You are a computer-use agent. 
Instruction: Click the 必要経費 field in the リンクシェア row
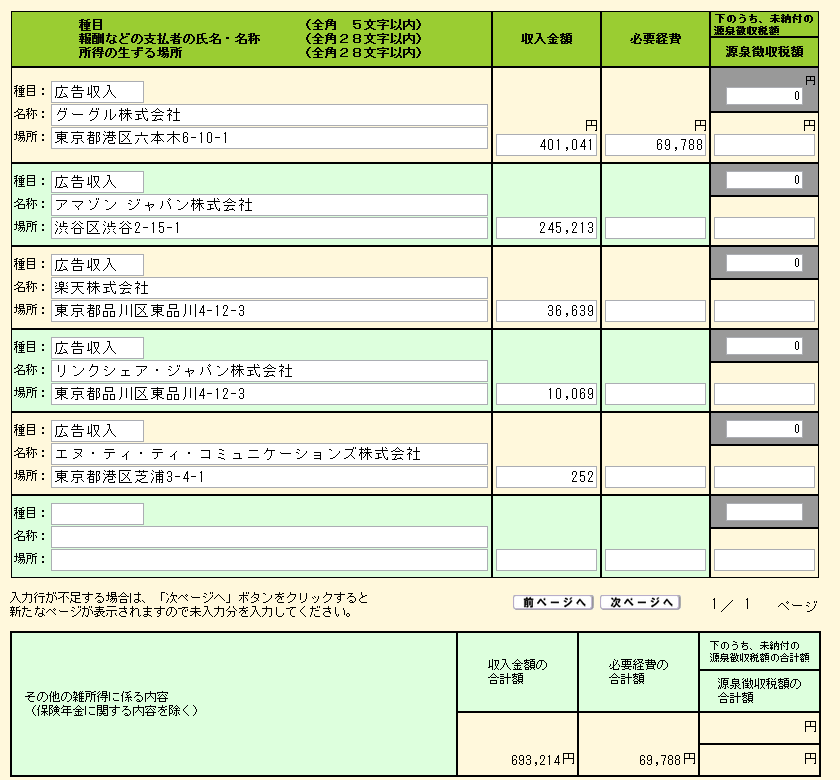(655, 394)
